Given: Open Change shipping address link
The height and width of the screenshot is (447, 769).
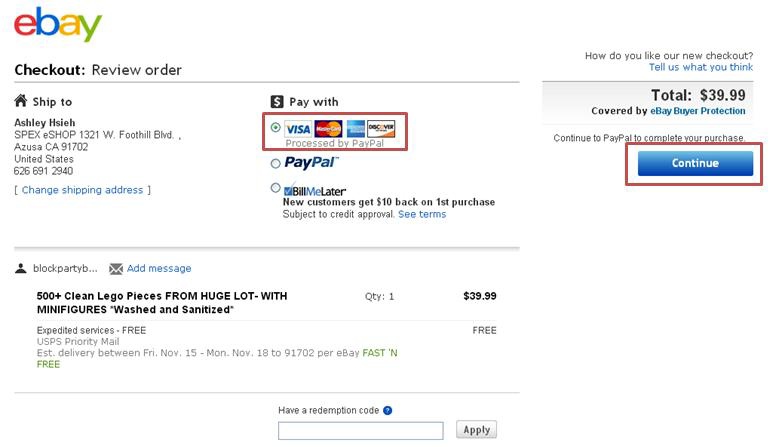Looking at the screenshot, I should coord(82,190).
